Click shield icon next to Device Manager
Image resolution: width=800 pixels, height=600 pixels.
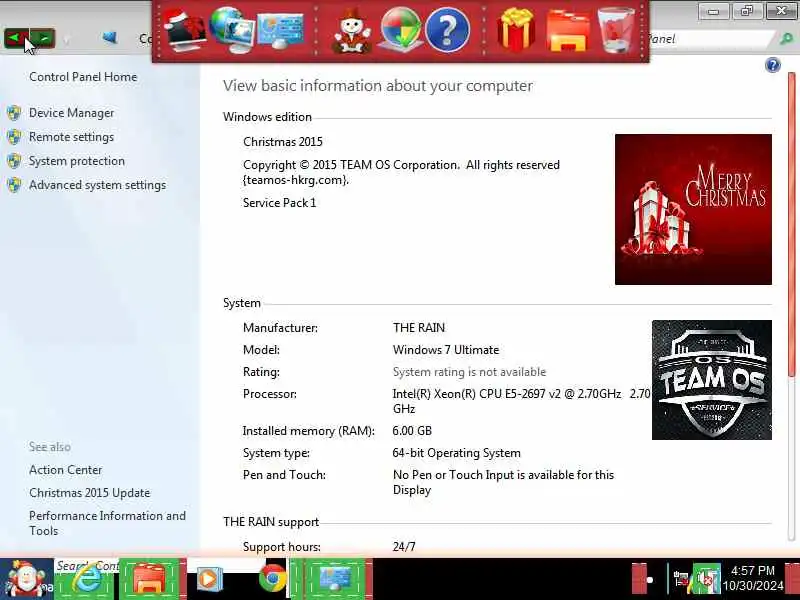[14, 113]
